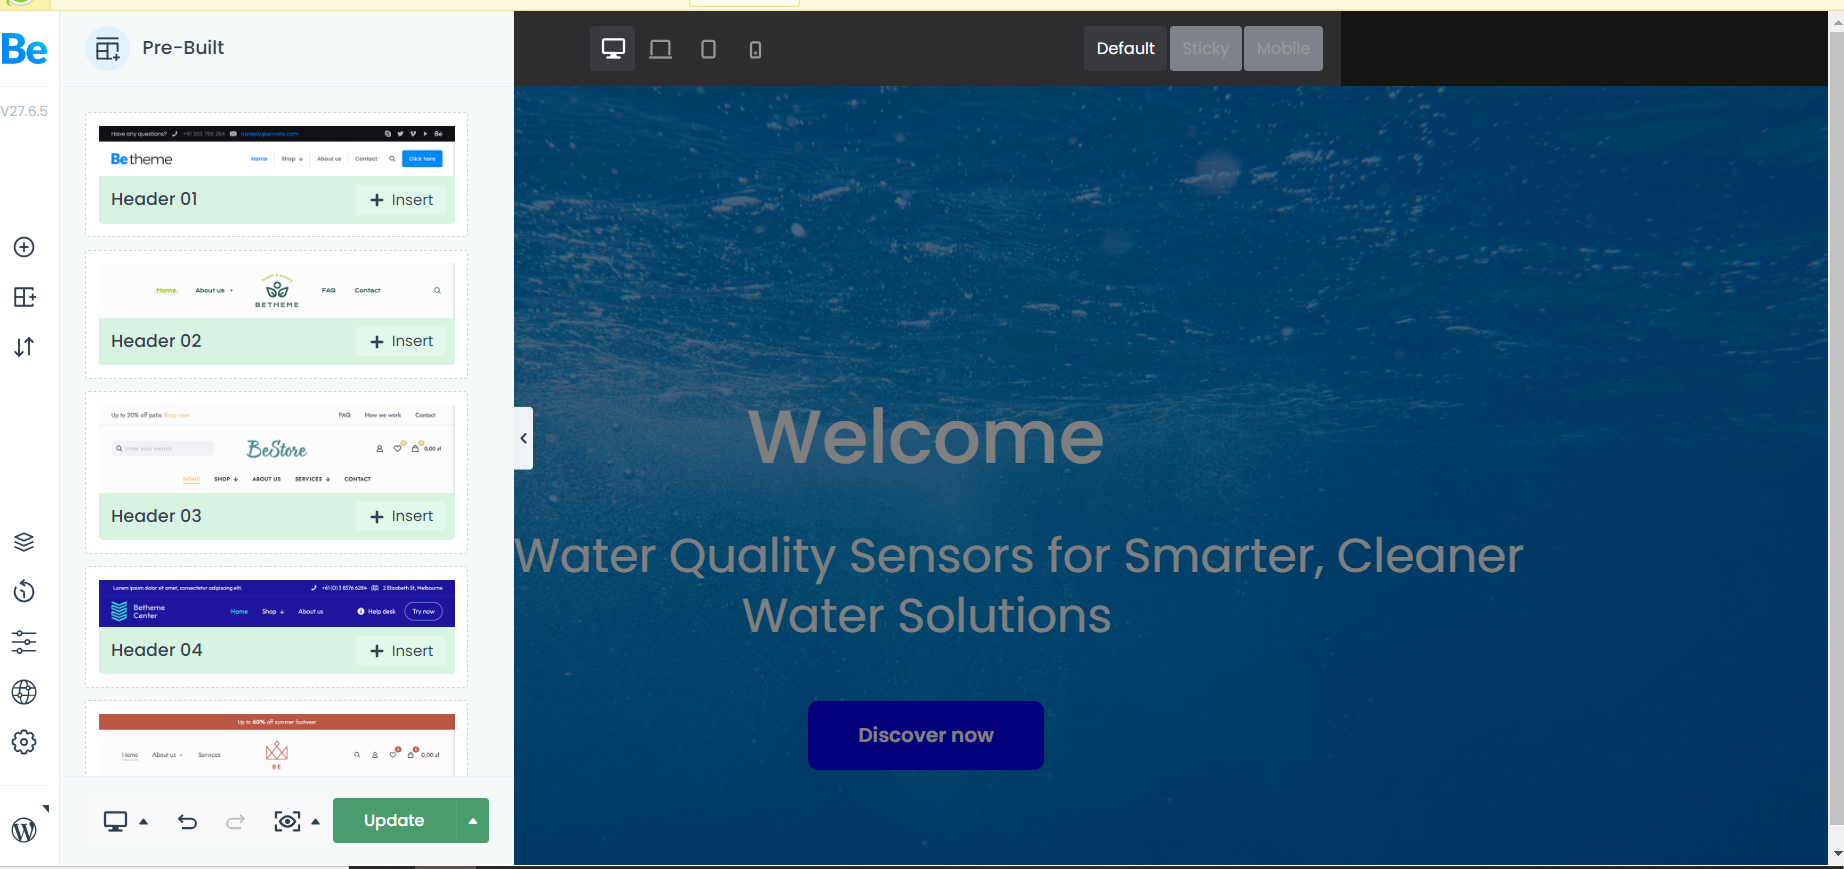Open the revisions history icon
This screenshot has width=1844, height=869.
[x=24, y=592]
